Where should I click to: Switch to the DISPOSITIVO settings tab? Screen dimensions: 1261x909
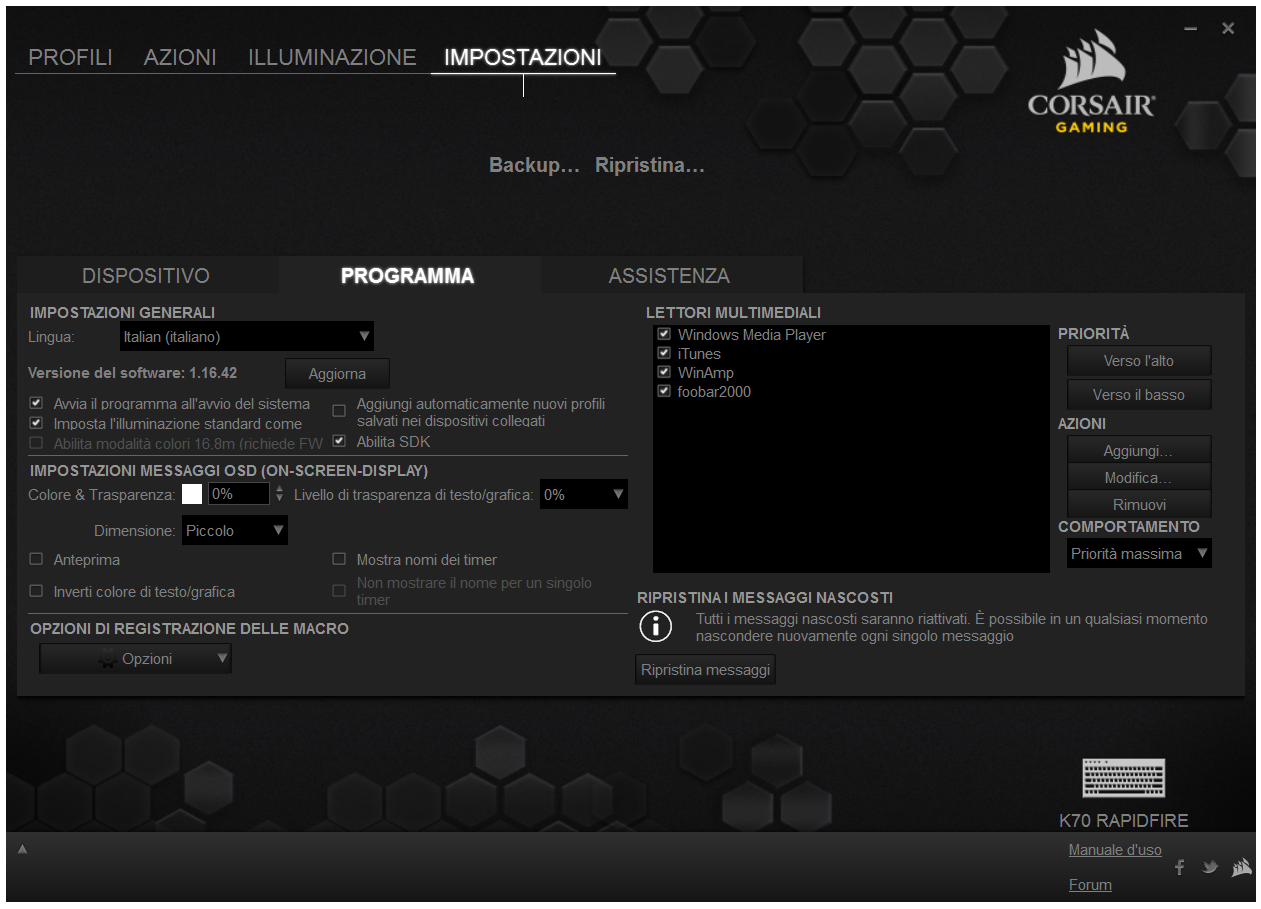[146, 276]
